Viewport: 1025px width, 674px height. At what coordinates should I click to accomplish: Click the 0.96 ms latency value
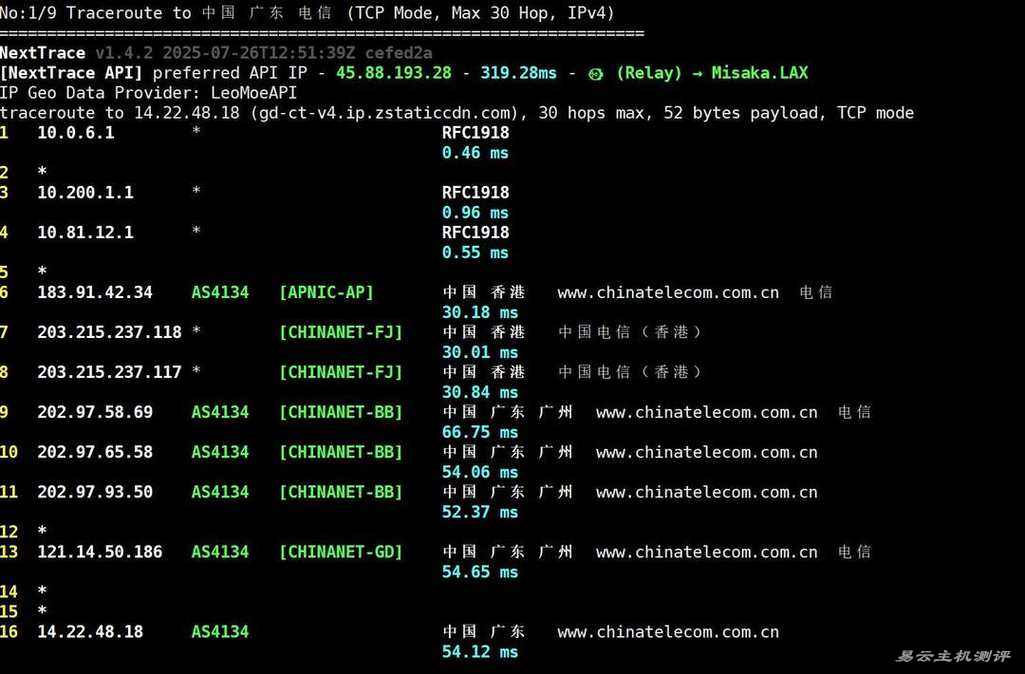coord(475,213)
